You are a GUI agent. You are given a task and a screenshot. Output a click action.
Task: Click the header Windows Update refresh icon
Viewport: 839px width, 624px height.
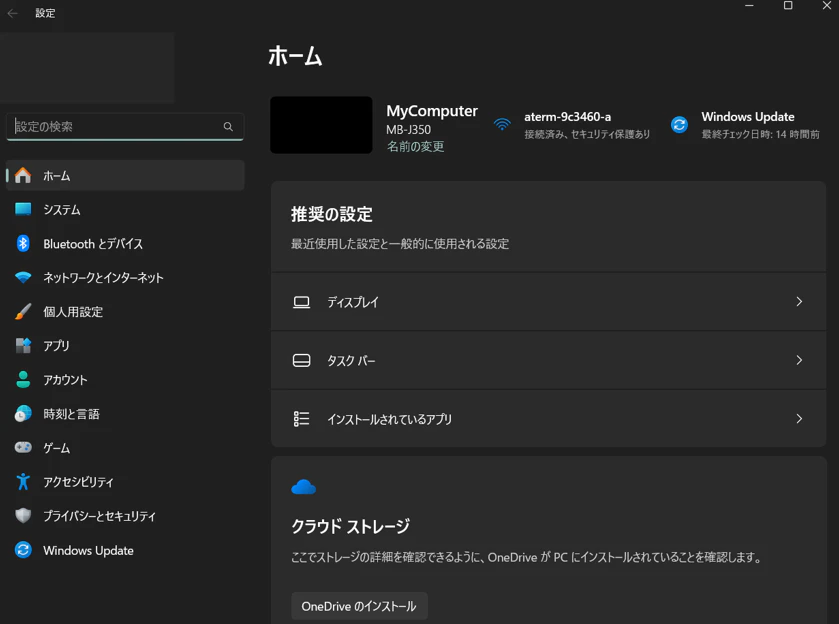coord(680,125)
